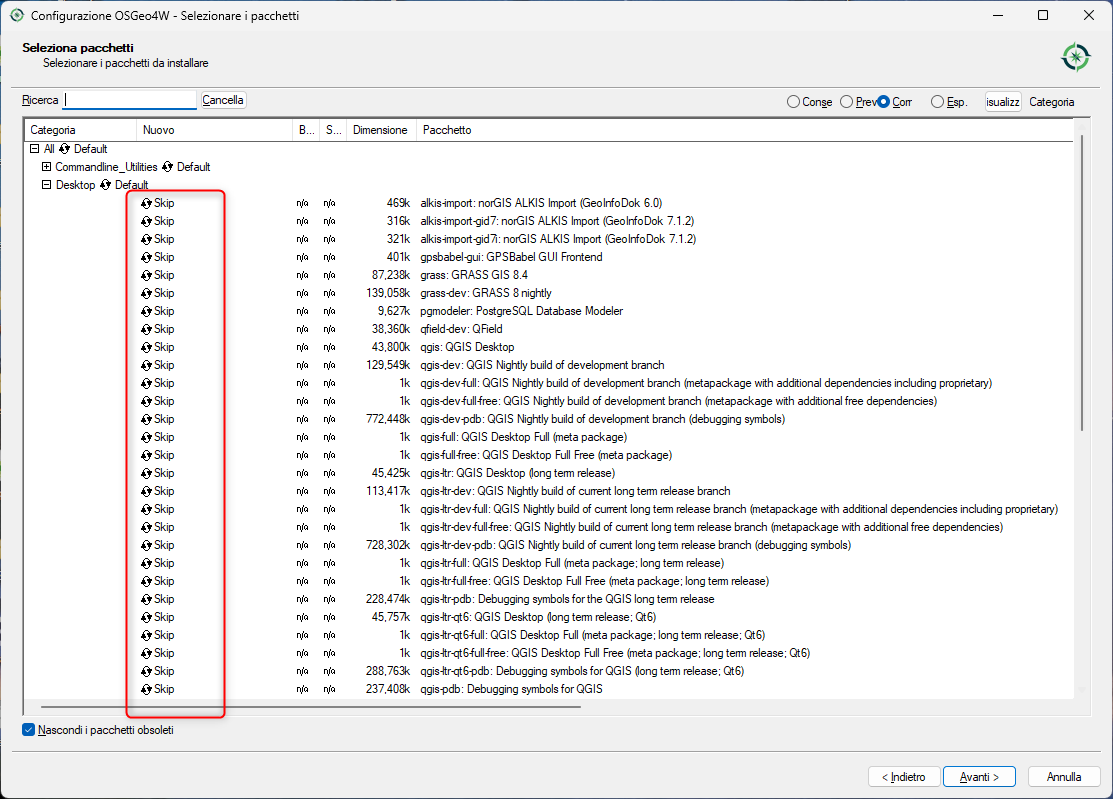Click qgis-ltr-dev-full package description

tap(739, 509)
